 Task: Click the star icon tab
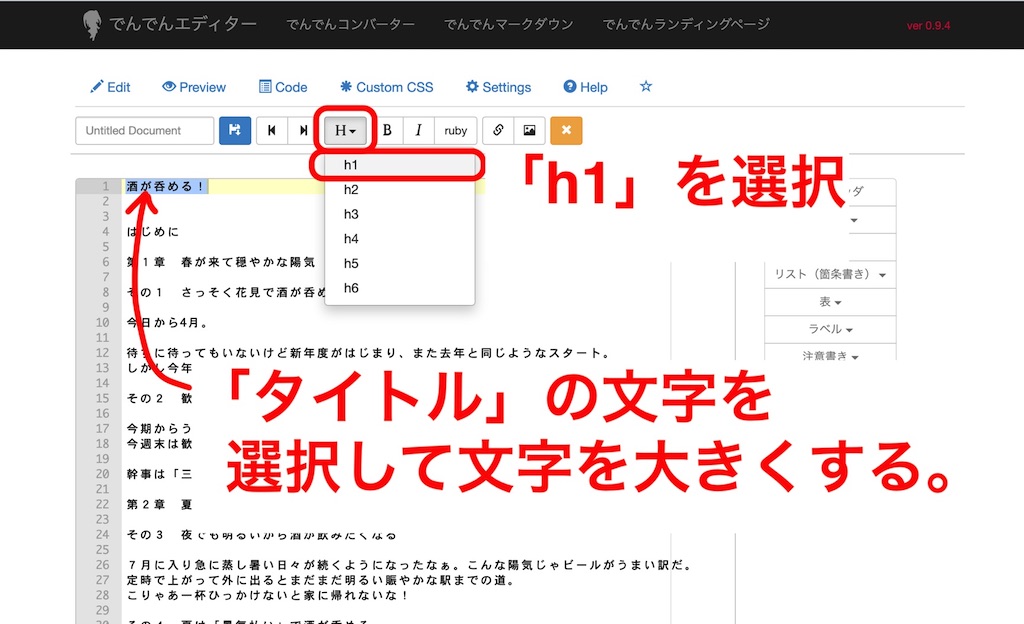[645, 87]
